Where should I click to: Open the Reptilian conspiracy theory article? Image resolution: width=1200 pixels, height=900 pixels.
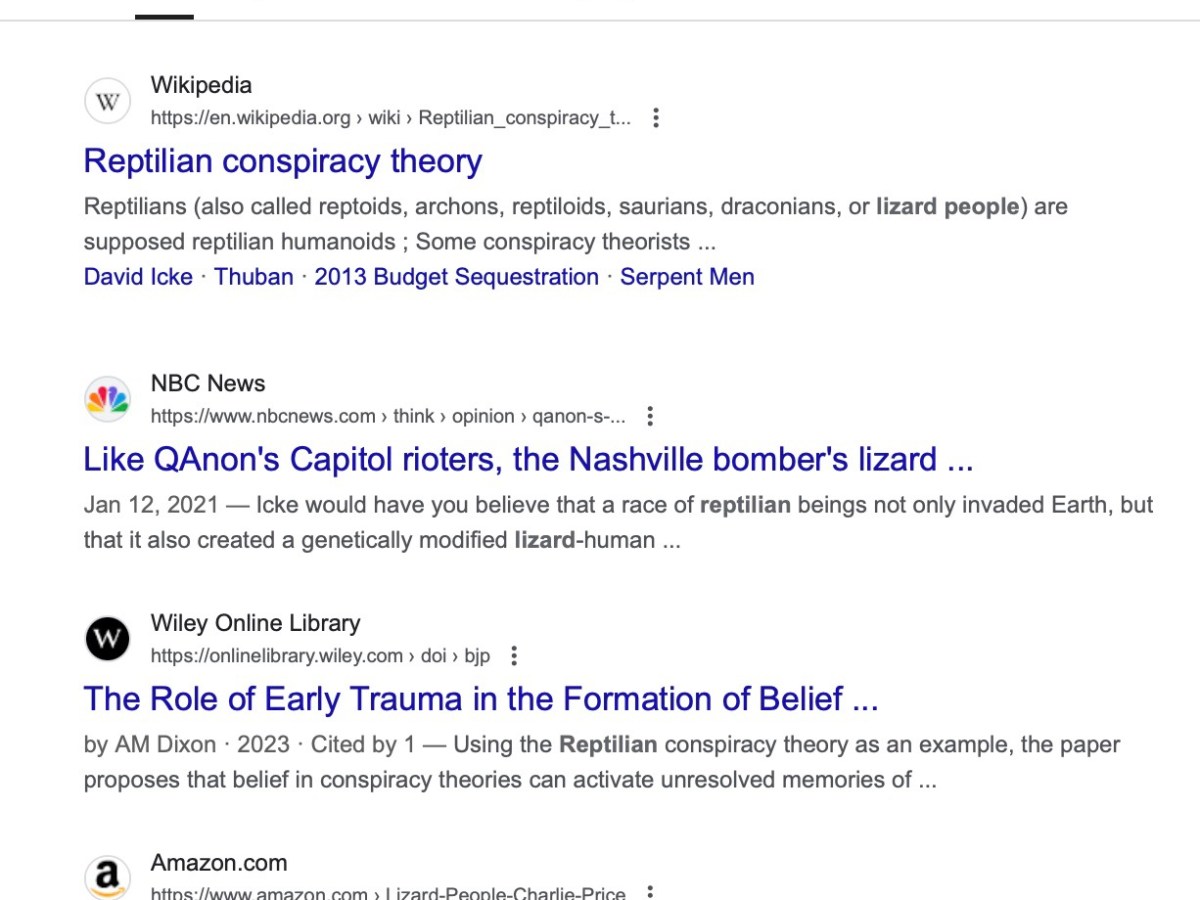pos(283,161)
